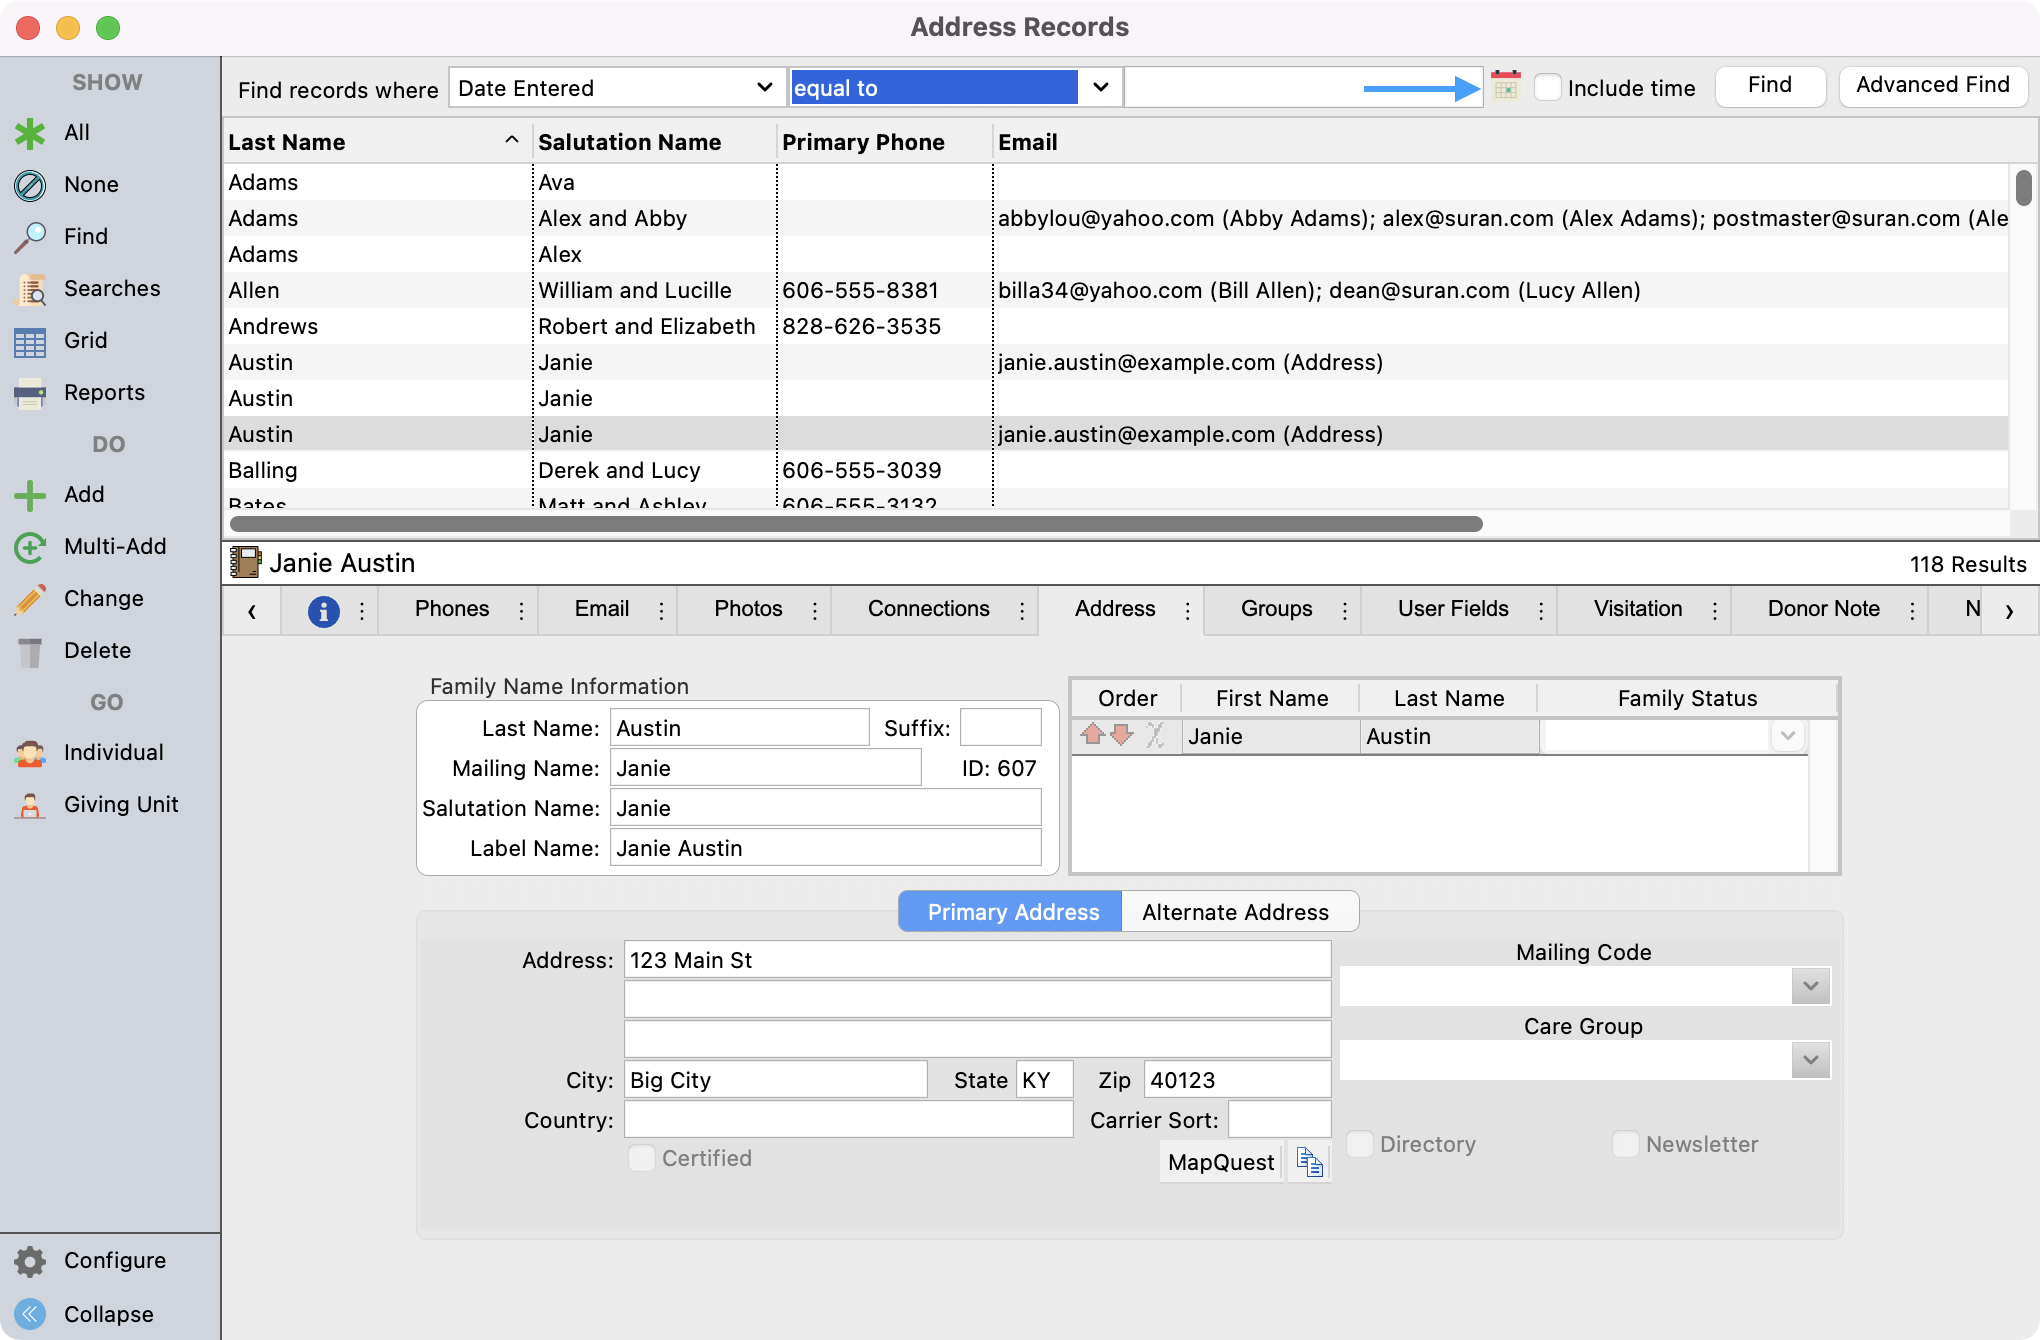Click the green asterisk All icon
Image resolution: width=2040 pixels, height=1340 pixels.
(30, 133)
